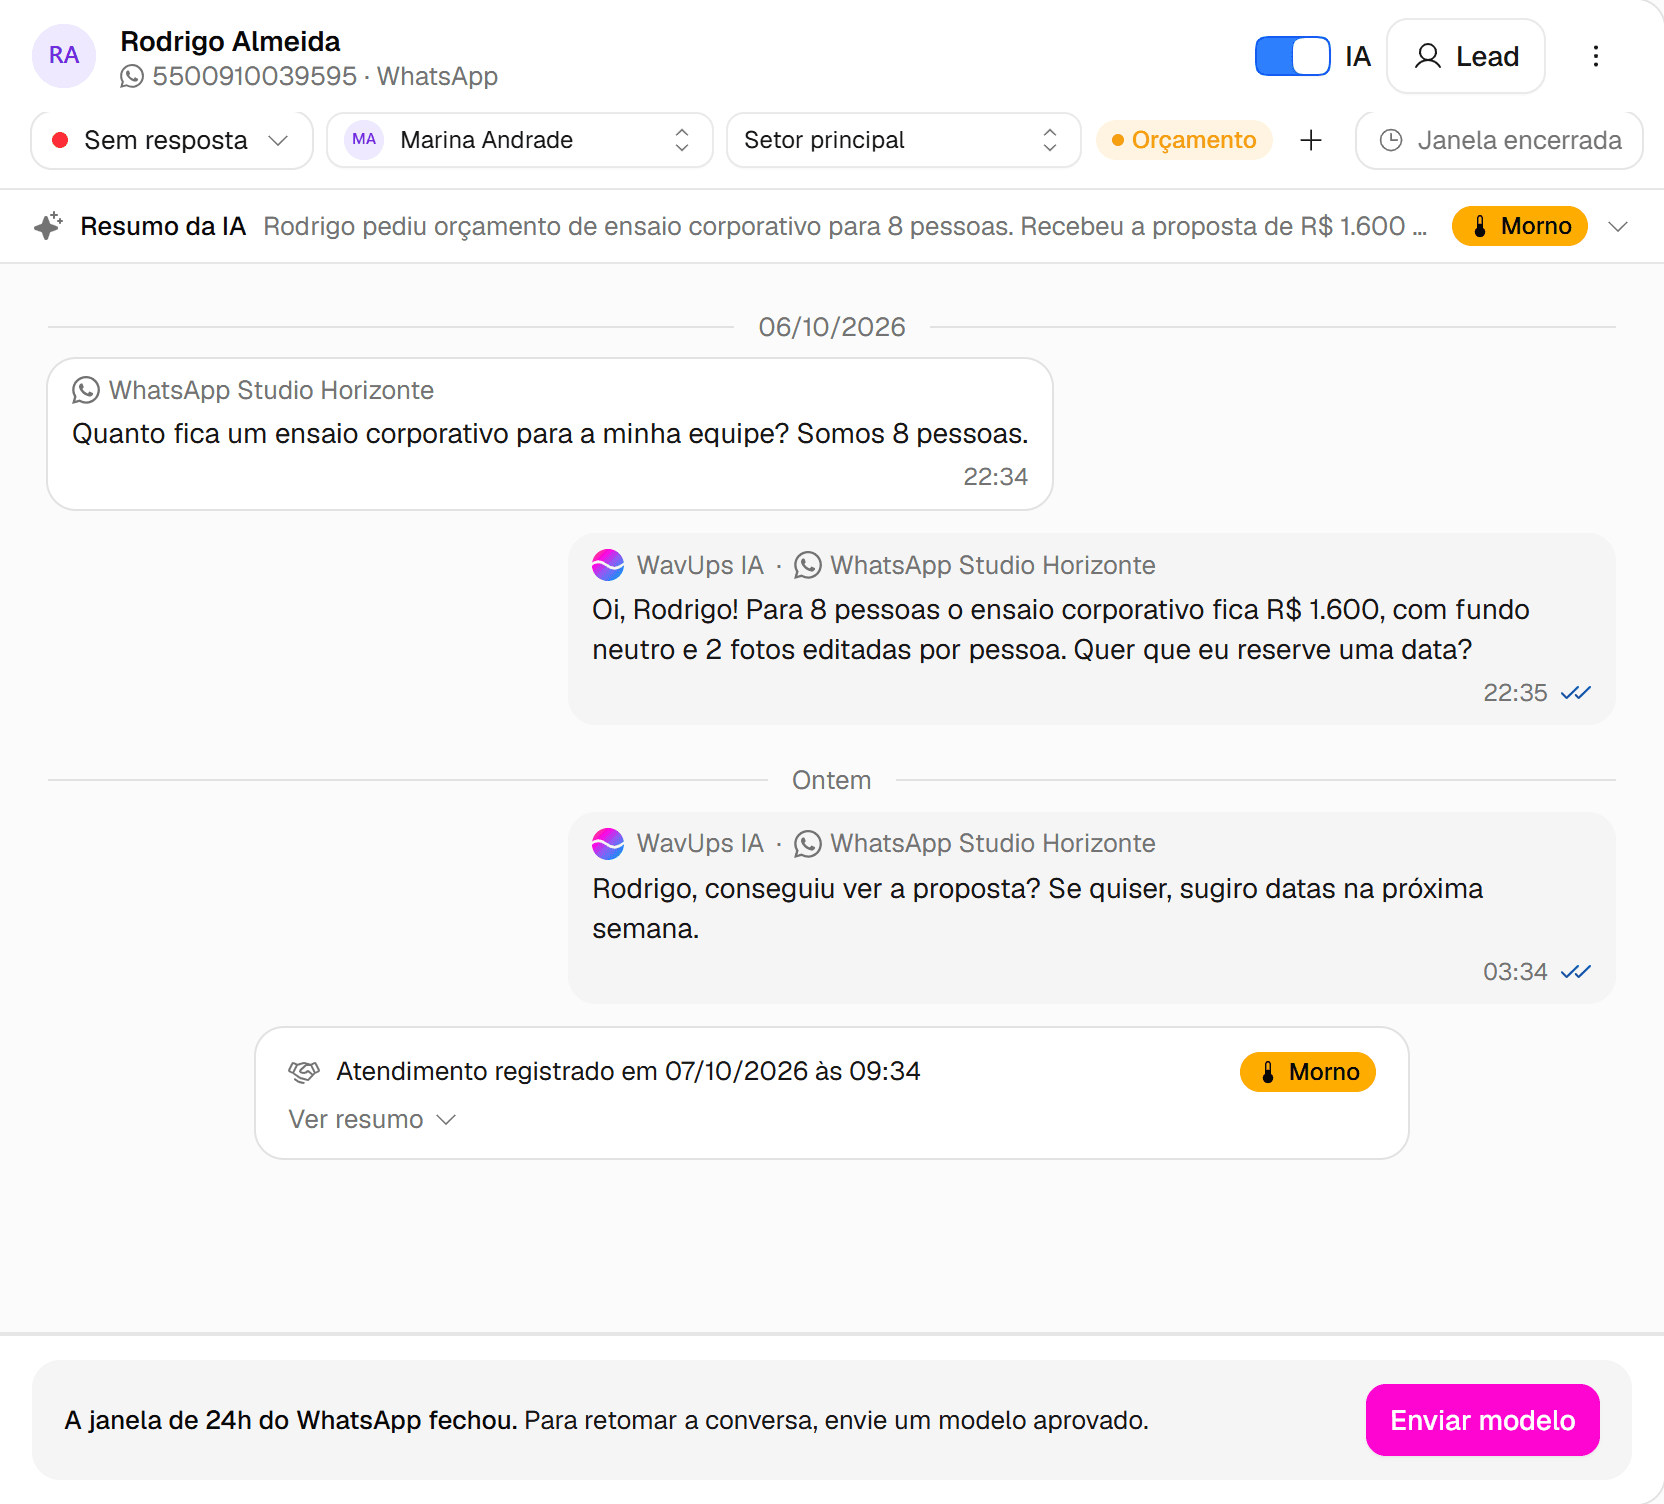Click read-receipt checkmarks on 22:35 message
Viewport: 1664px width, 1504px height.
click(x=1576, y=692)
